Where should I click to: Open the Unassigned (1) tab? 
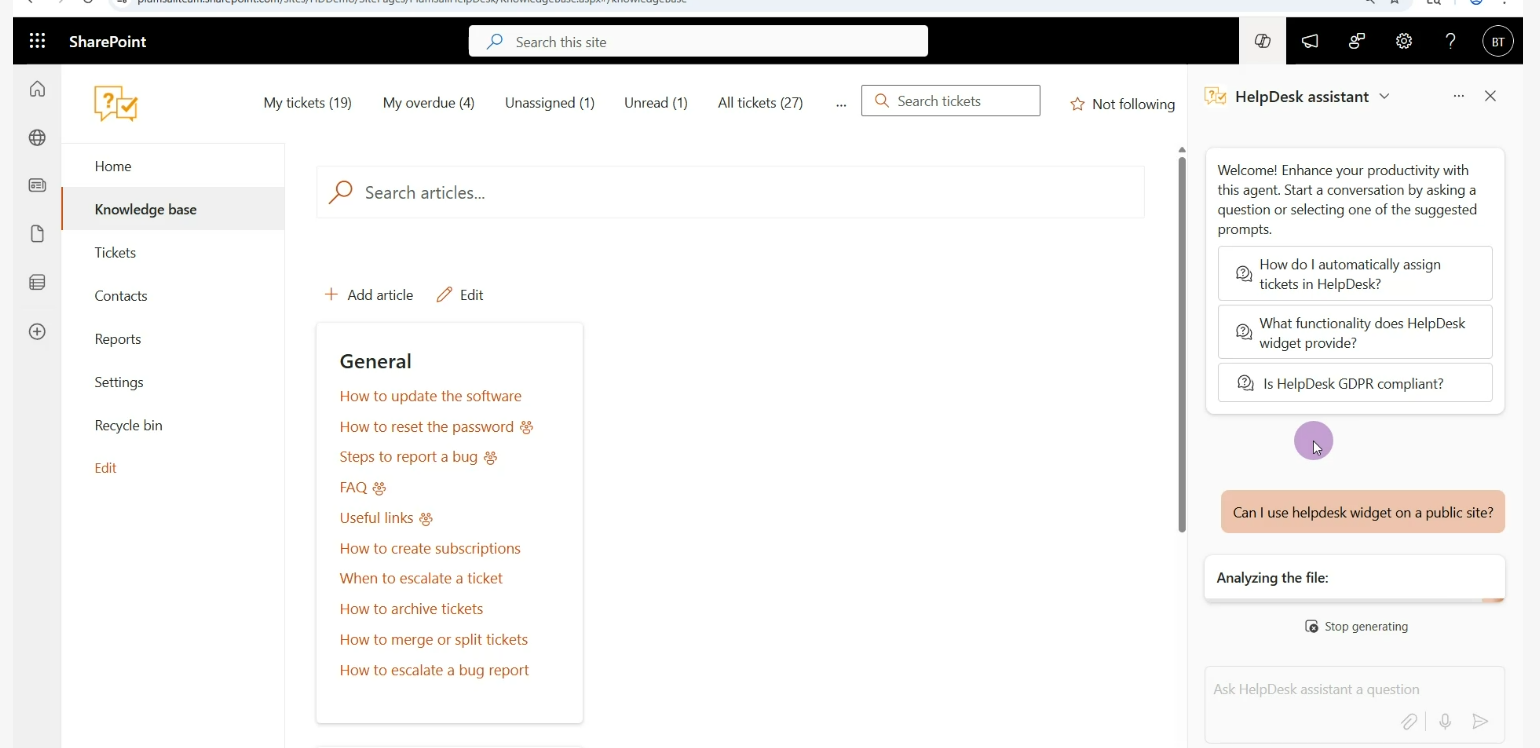[x=550, y=103]
